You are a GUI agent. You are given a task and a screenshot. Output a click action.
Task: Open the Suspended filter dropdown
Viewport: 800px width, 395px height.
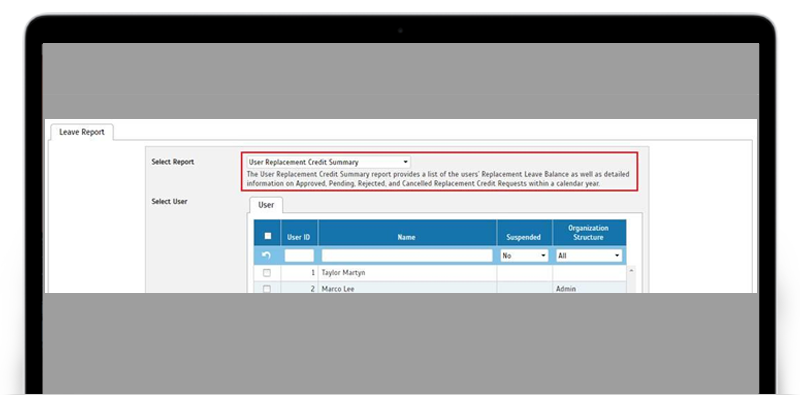[524, 256]
